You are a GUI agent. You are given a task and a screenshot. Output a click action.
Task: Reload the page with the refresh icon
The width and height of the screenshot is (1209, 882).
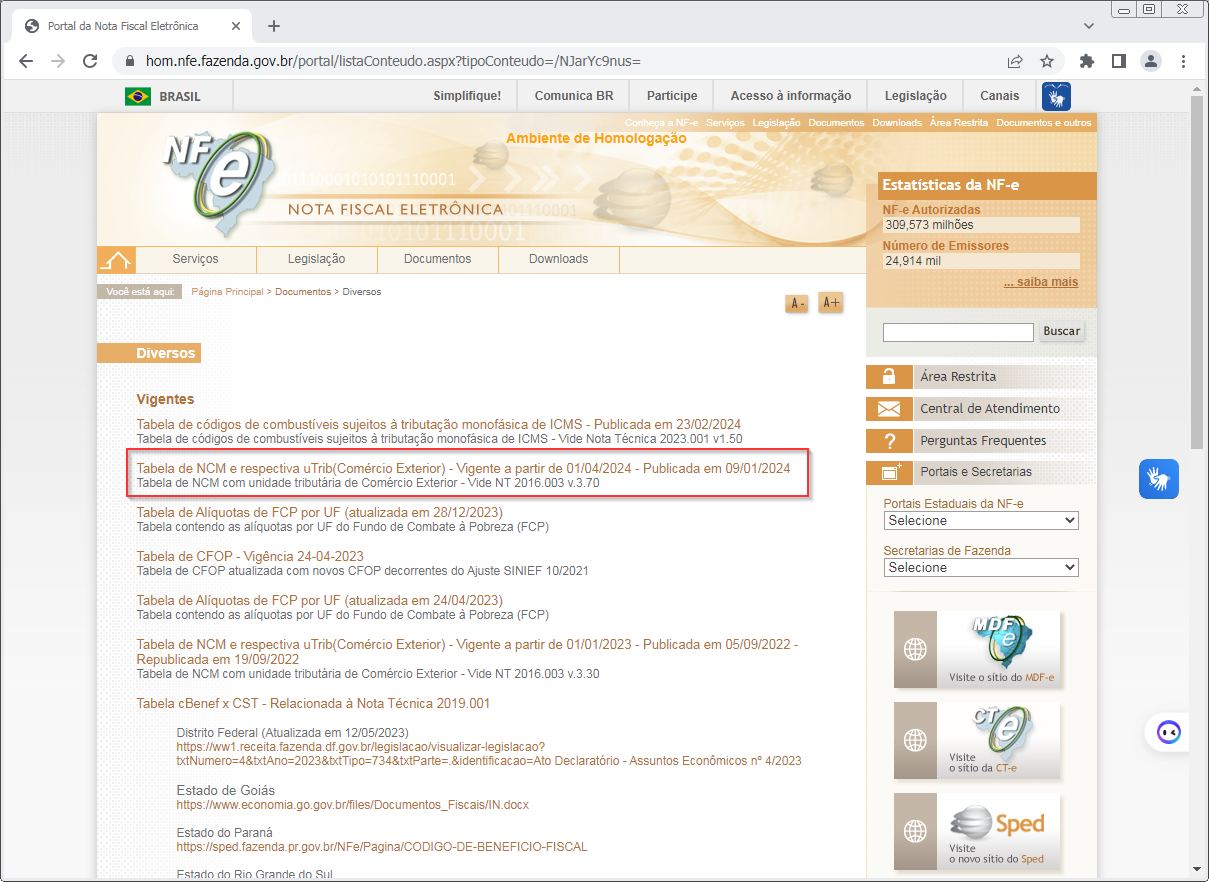pos(90,61)
